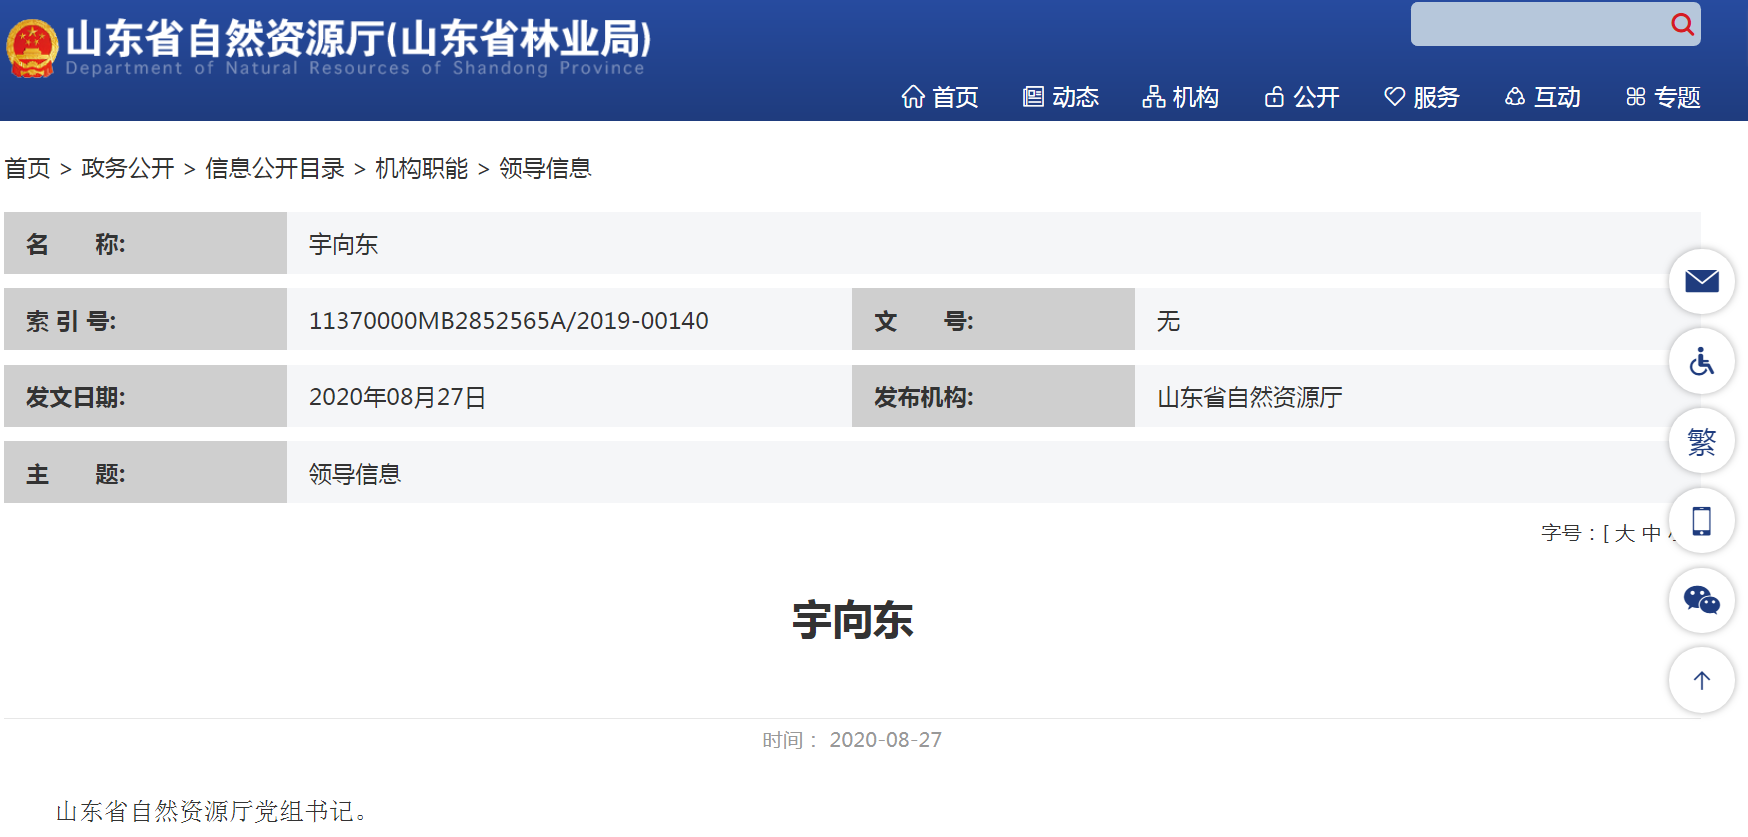Open the 公开 navigation menu item
This screenshot has width=1748, height=837.
click(x=1302, y=97)
